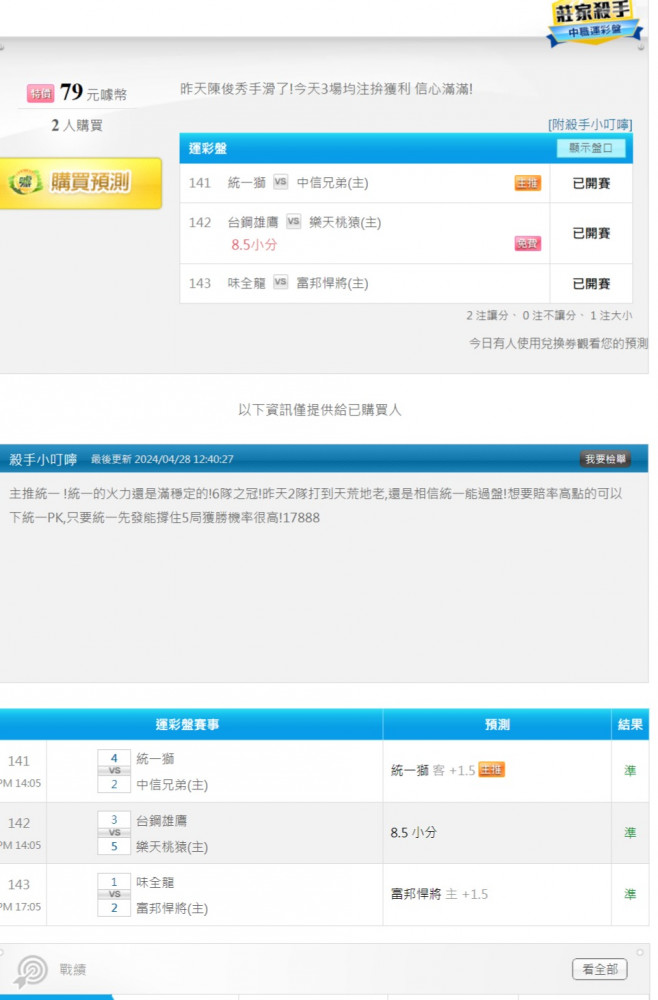Image resolution: width=658 pixels, height=1000 pixels.
Task: Click the 免費 badge in game 142 row
Action: tap(527, 244)
